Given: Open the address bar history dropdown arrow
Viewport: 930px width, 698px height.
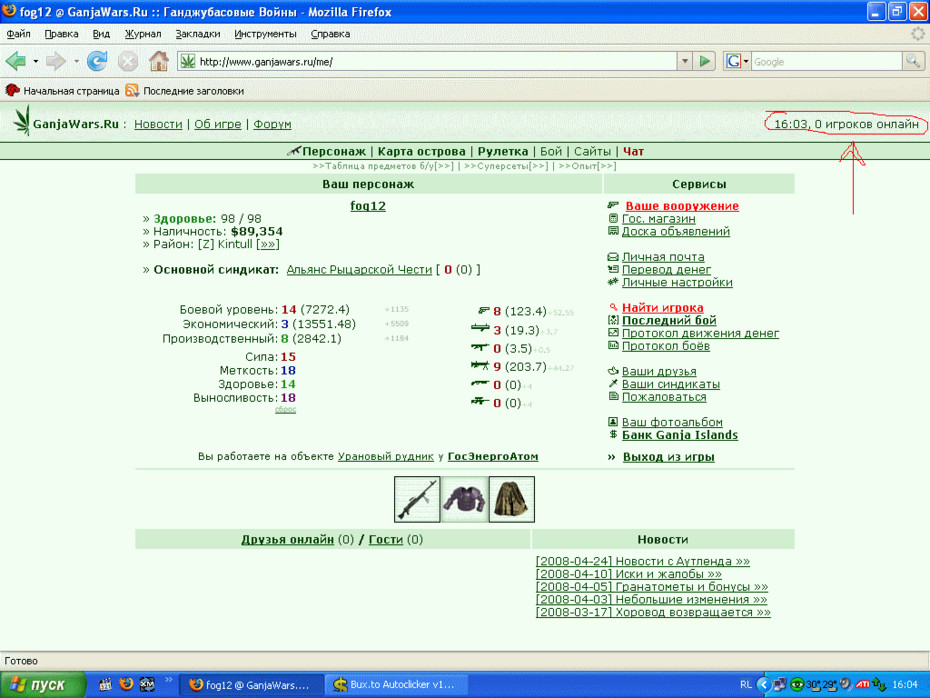Looking at the screenshot, I should coord(685,61).
